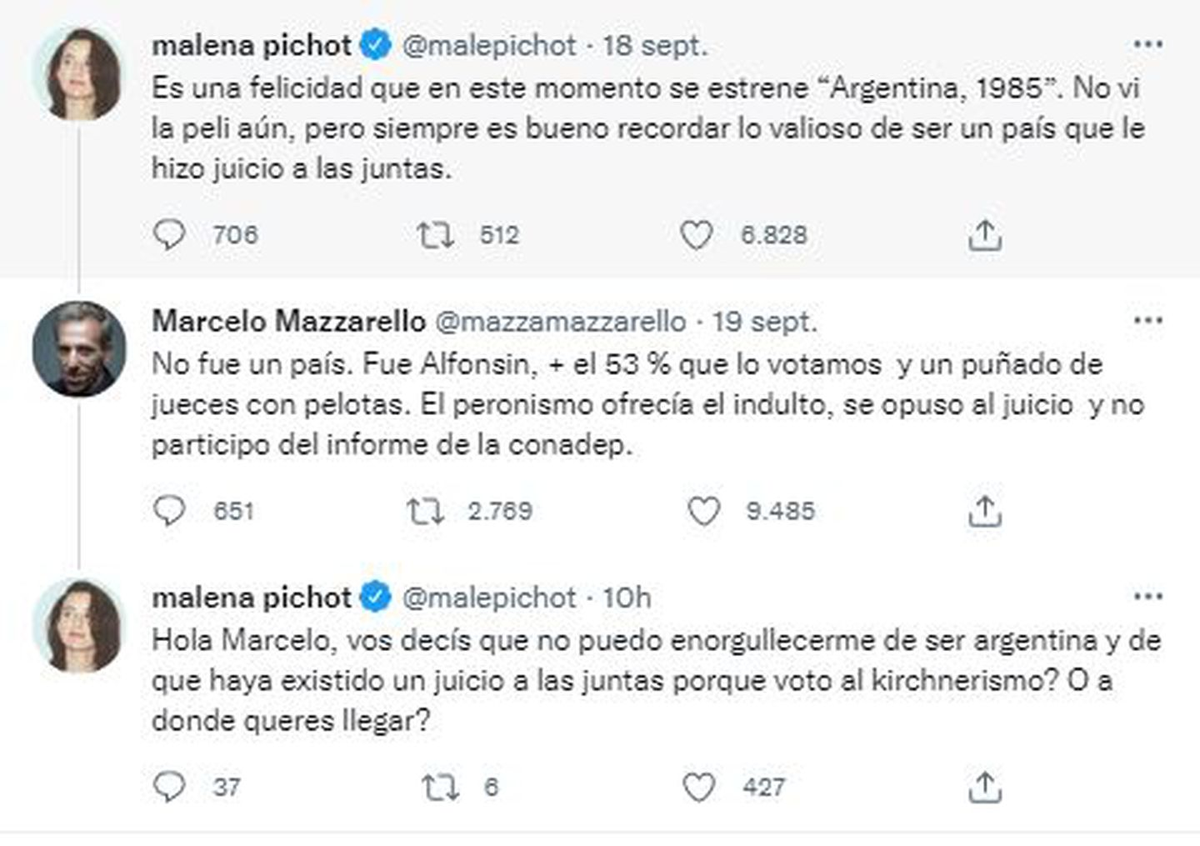The height and width of the screenshot is (846, 1200).
Task: Click the 2.769 retweet count
Action: [x=500, y=510]
